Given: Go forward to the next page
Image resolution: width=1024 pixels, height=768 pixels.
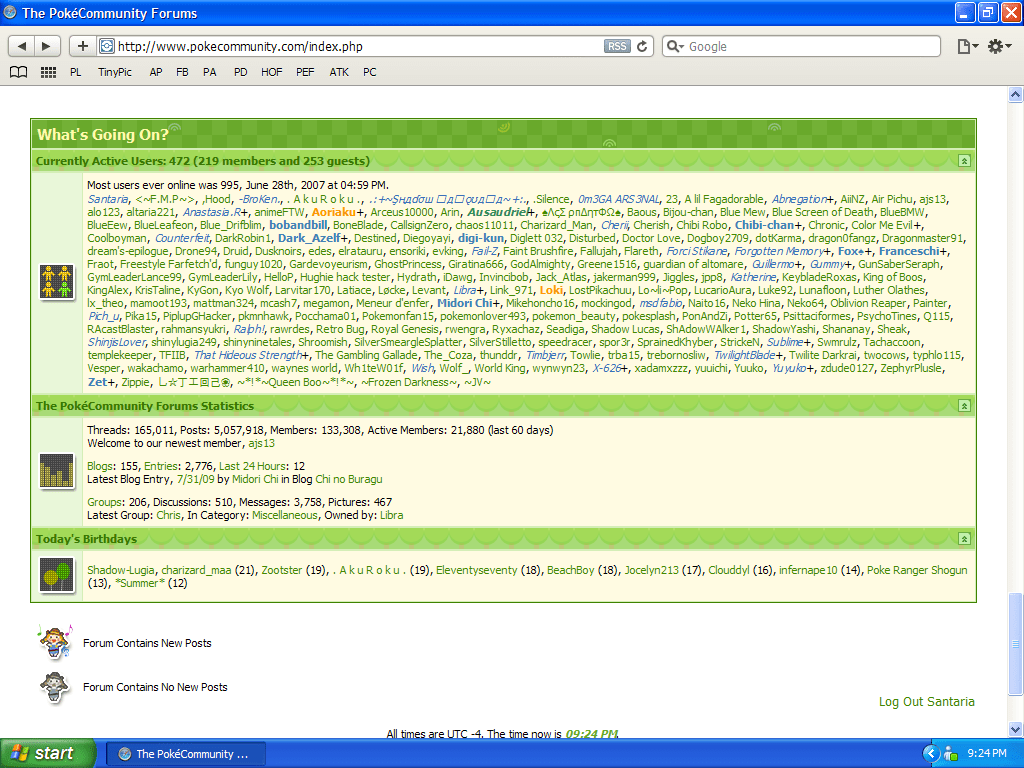Looking at the screenshot, I should click(x=46, y=46).
